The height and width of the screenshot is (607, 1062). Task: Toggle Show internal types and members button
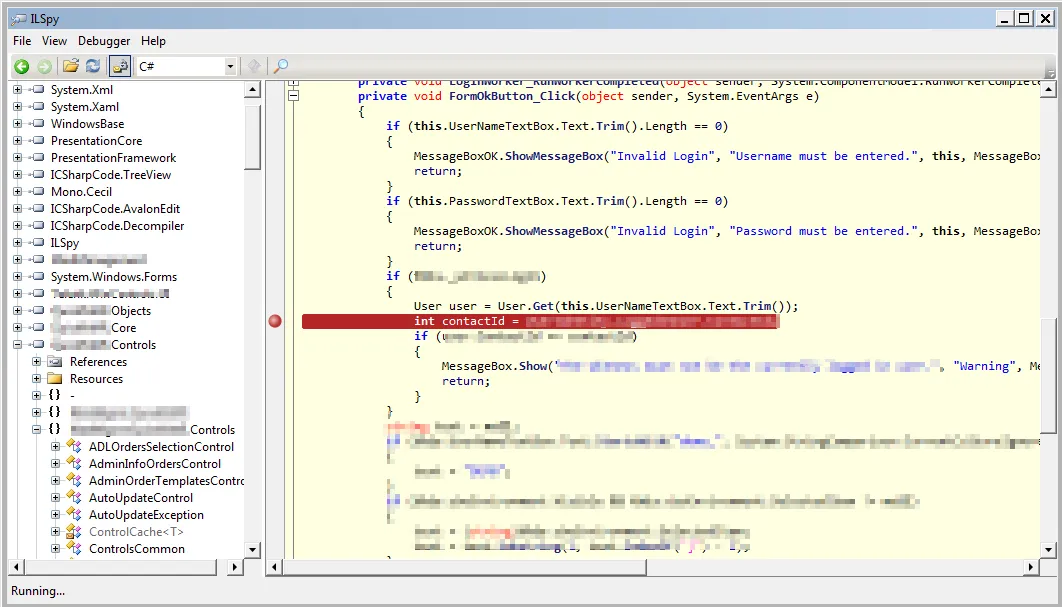pos(120,66)
